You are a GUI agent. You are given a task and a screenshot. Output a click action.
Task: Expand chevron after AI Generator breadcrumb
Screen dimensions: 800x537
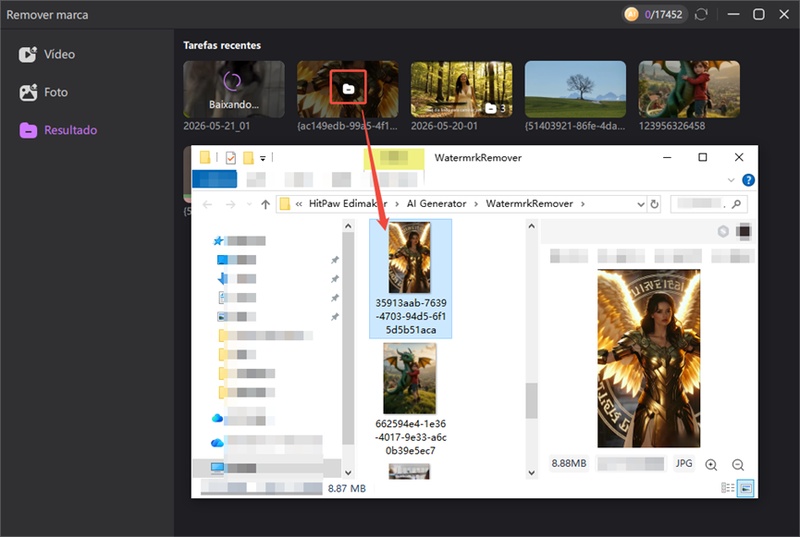coord(476,204)
